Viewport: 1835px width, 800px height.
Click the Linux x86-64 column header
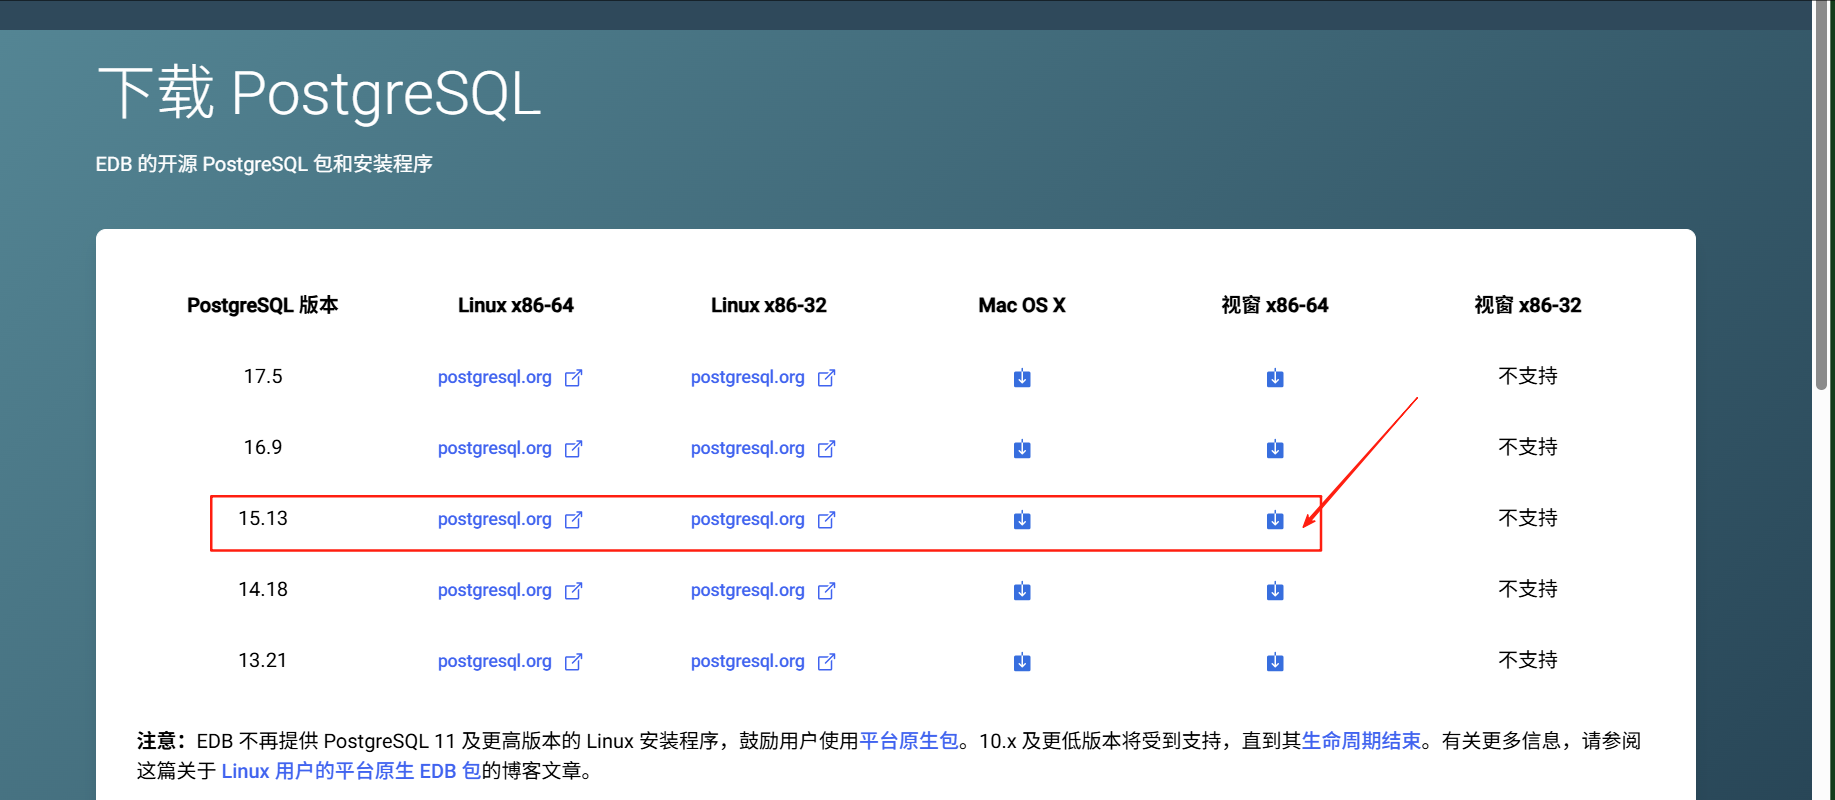click(x=516, y=306)
